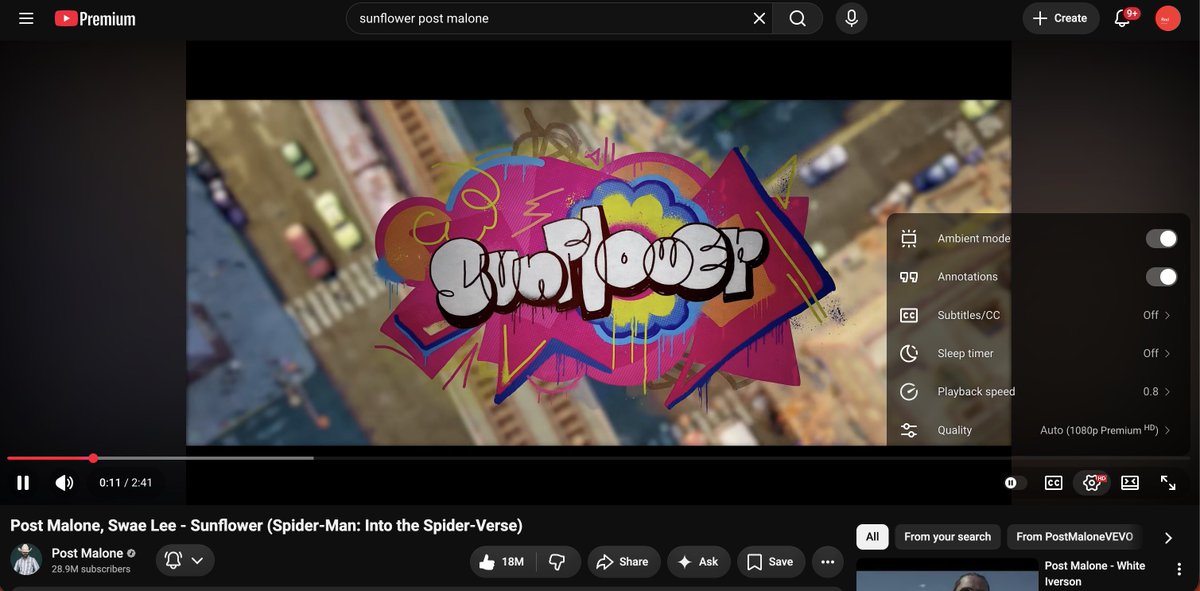Screen dimensions: 1200x591
Task: Click the Sunflower video frame
Action: [598, 272]
